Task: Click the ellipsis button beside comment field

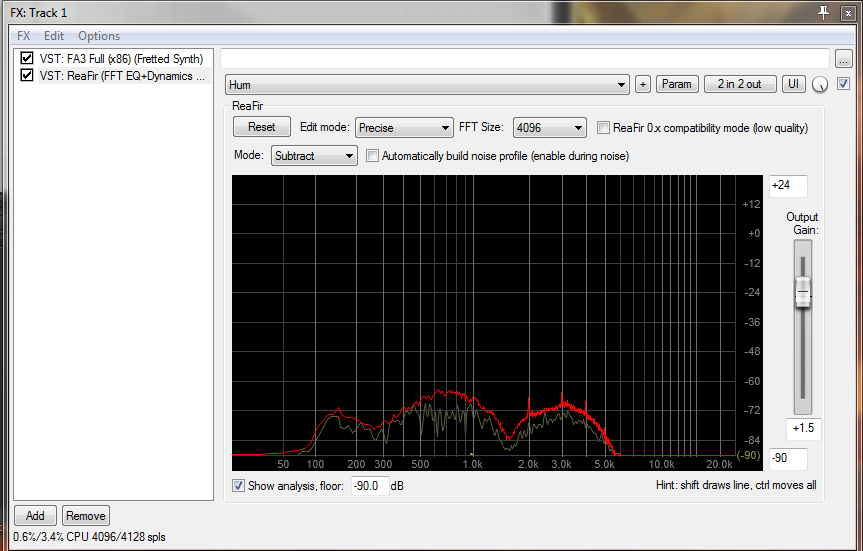Action: (x=844, y=58)
